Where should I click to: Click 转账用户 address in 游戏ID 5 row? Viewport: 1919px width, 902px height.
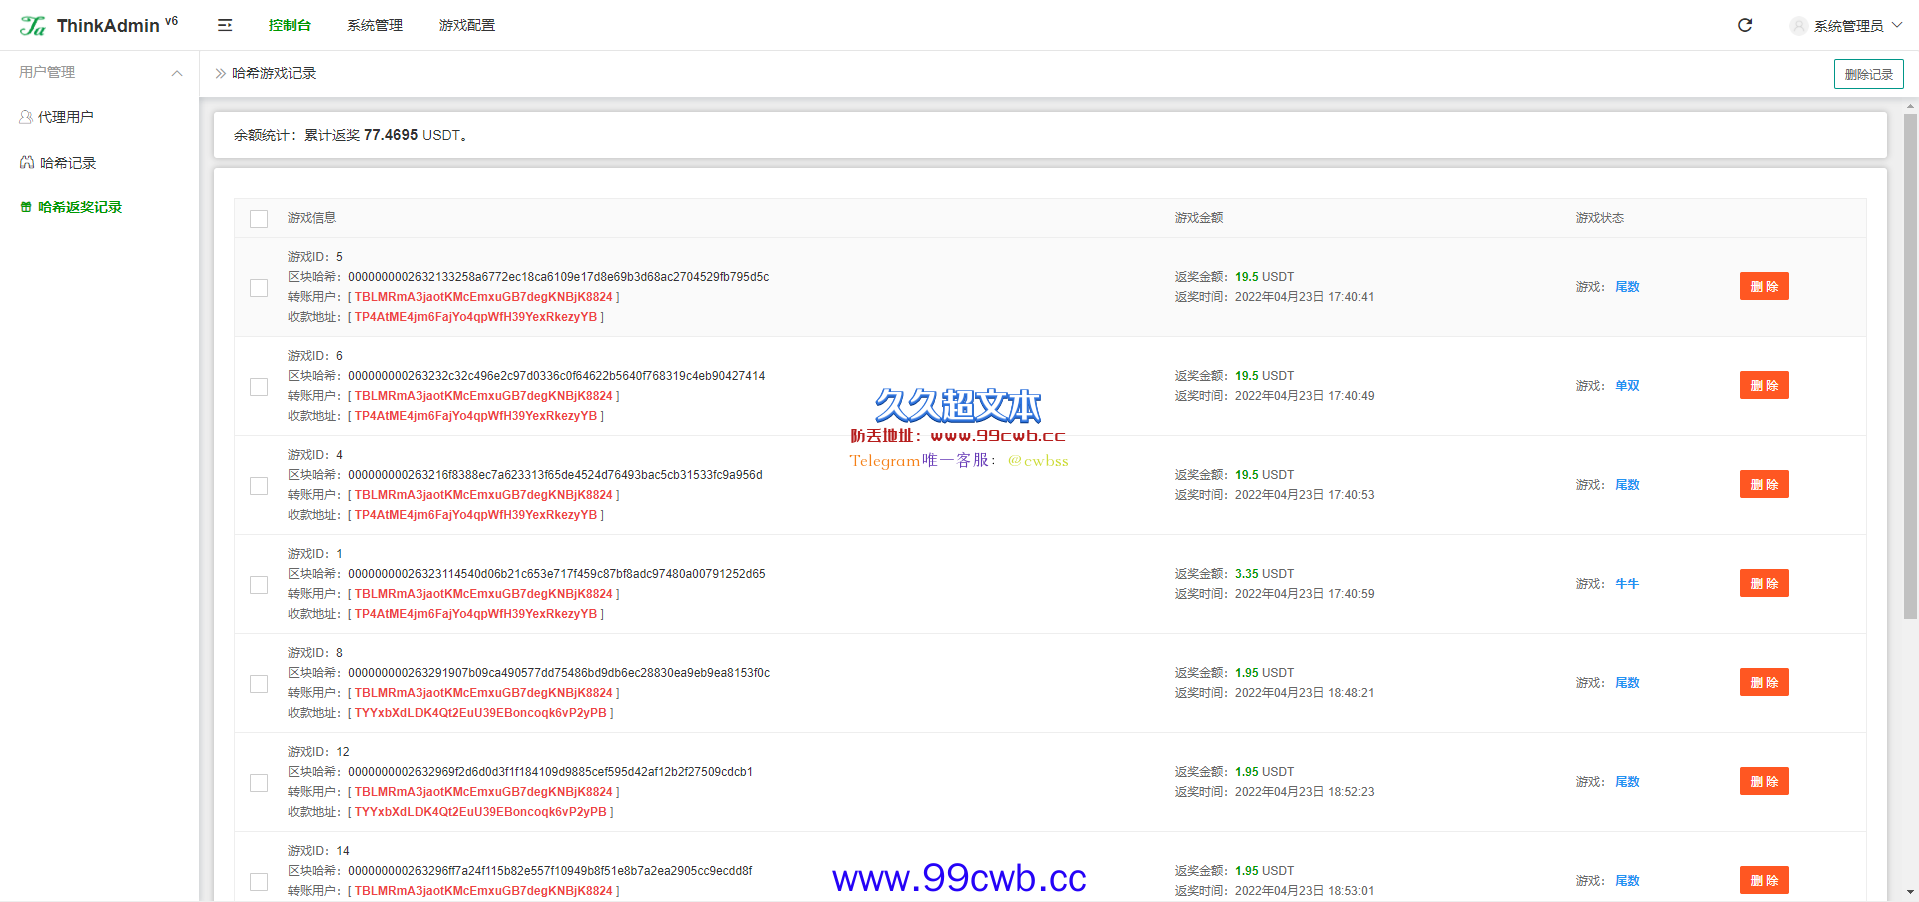483,297
